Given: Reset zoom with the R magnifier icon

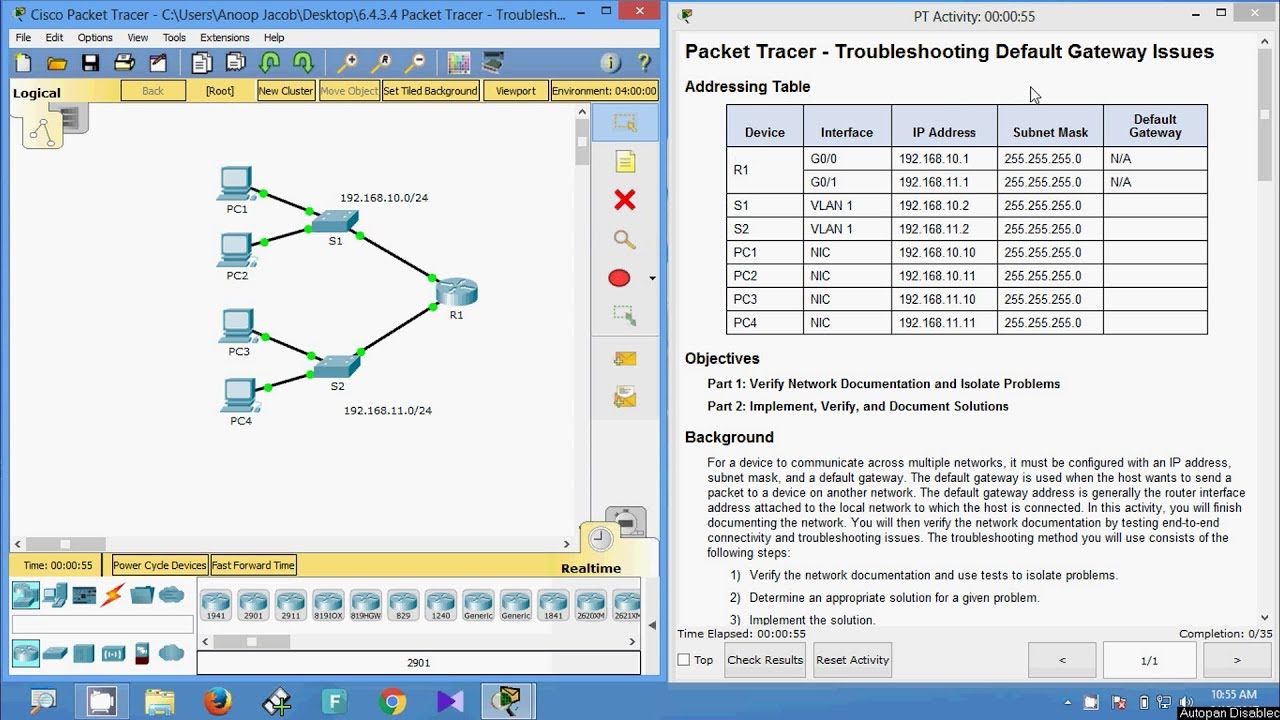Looking at the screenshot, I should click(381, 63).
